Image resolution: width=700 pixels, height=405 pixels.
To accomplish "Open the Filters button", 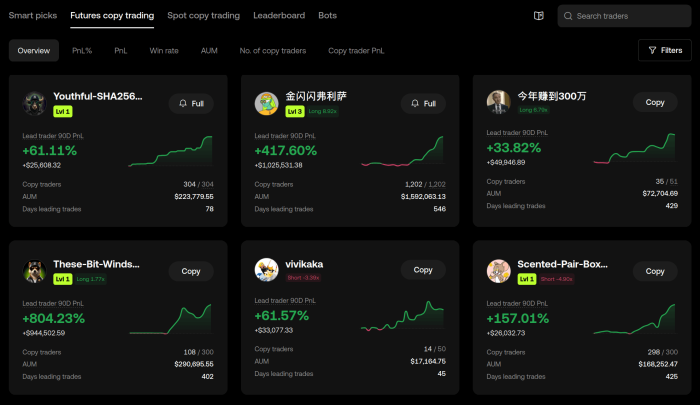I will 665,50.
